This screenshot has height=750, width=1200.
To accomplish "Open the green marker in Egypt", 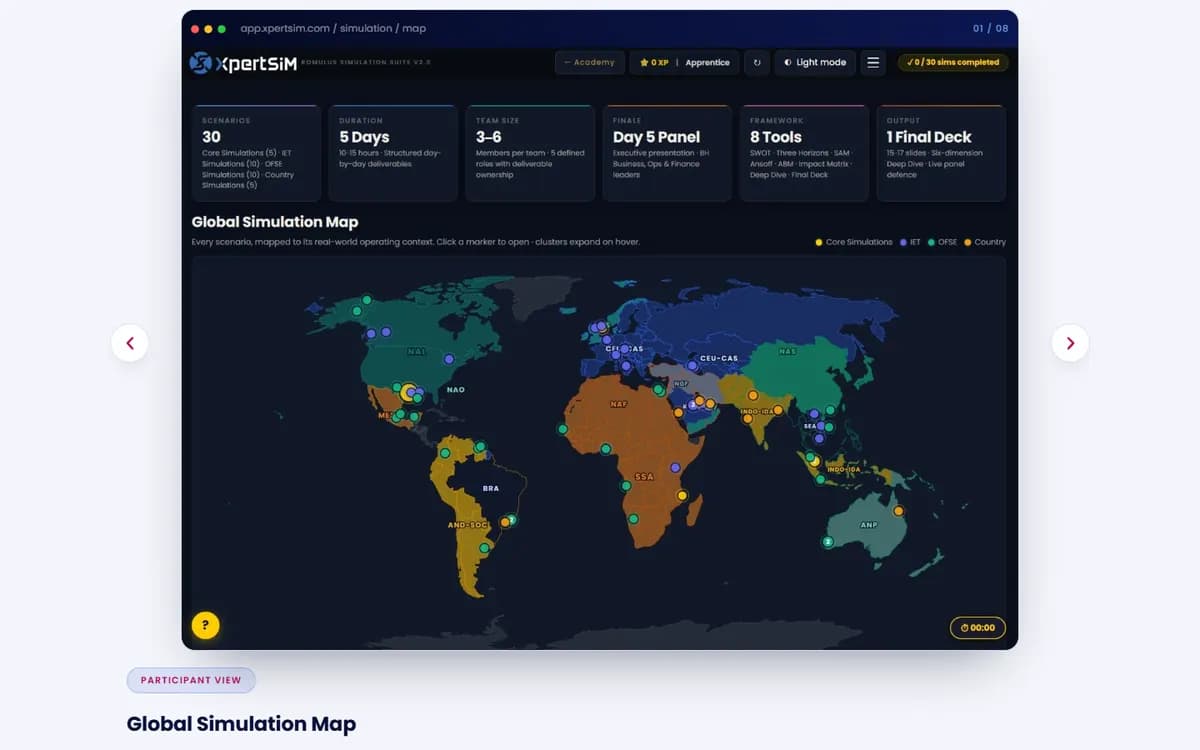I will [658, 390].
